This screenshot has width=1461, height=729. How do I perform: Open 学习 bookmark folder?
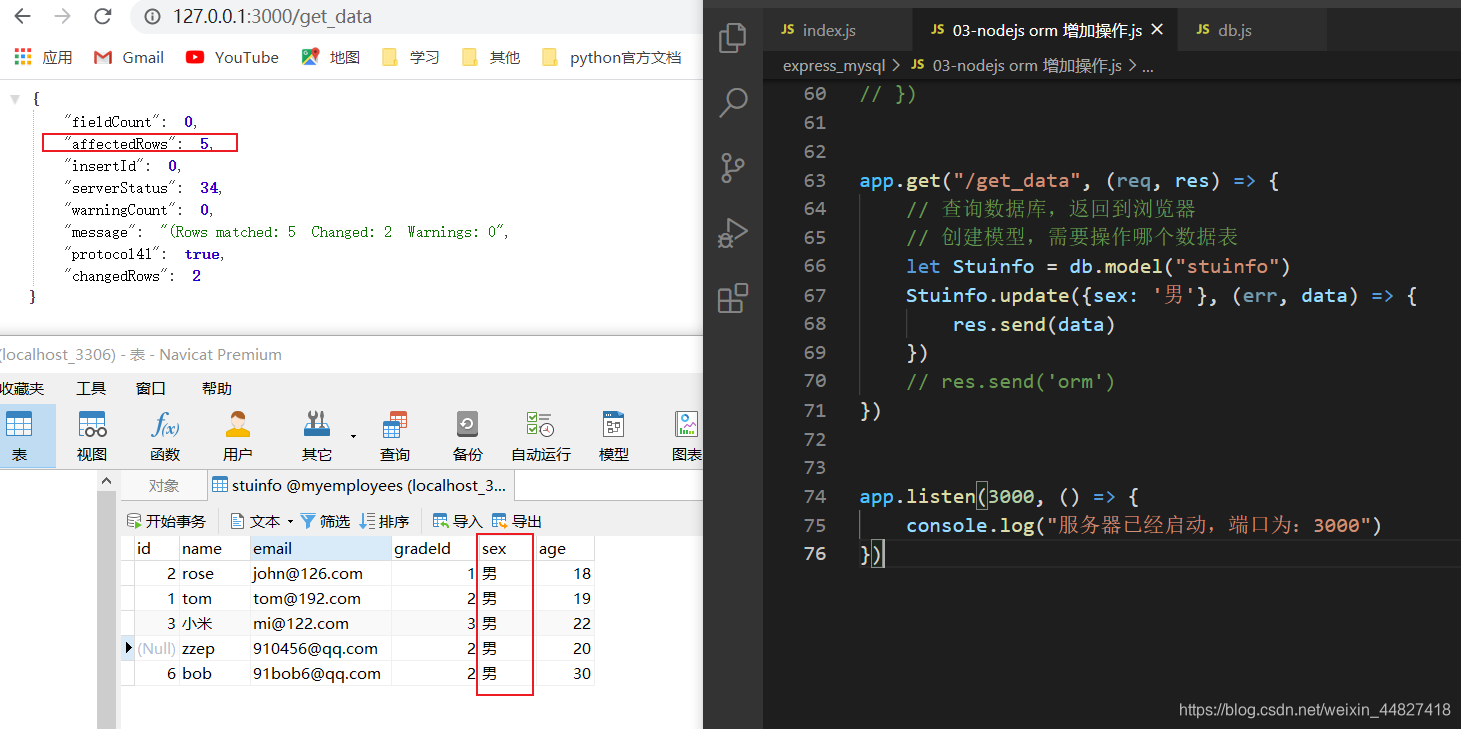click(x=411, y=57)
